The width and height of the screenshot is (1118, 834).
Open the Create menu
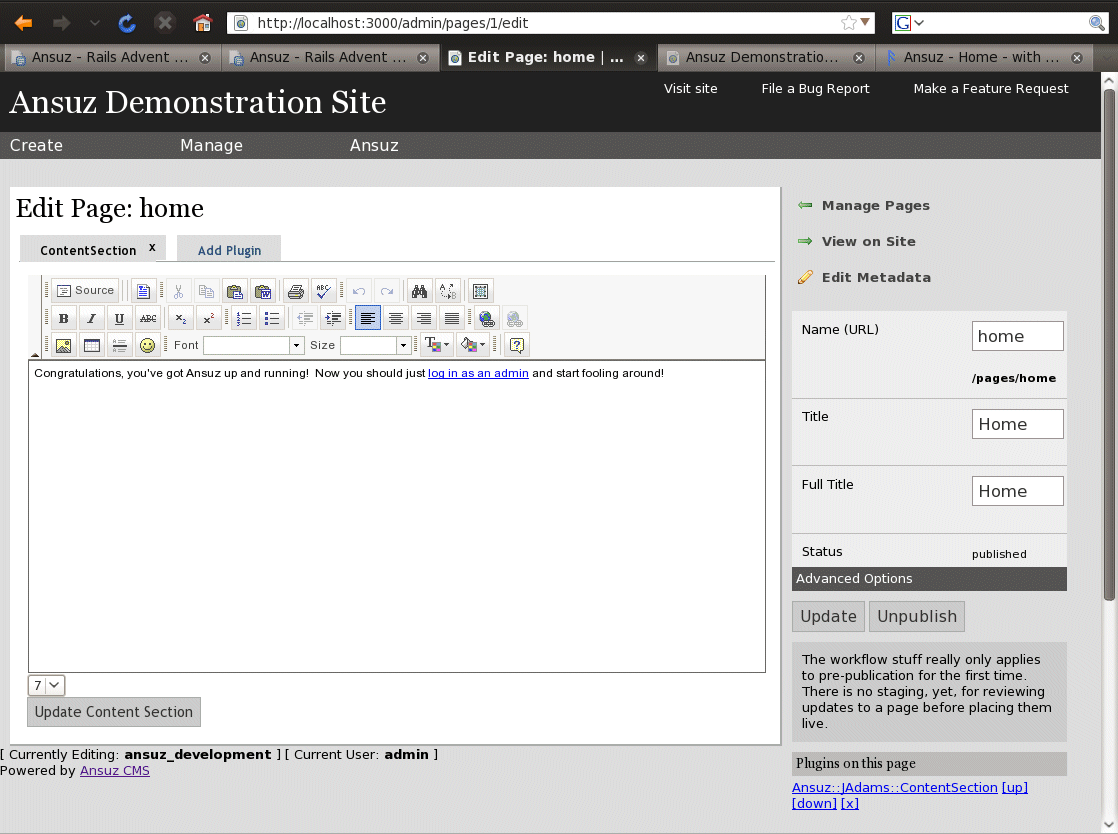[x=36, y=145]
